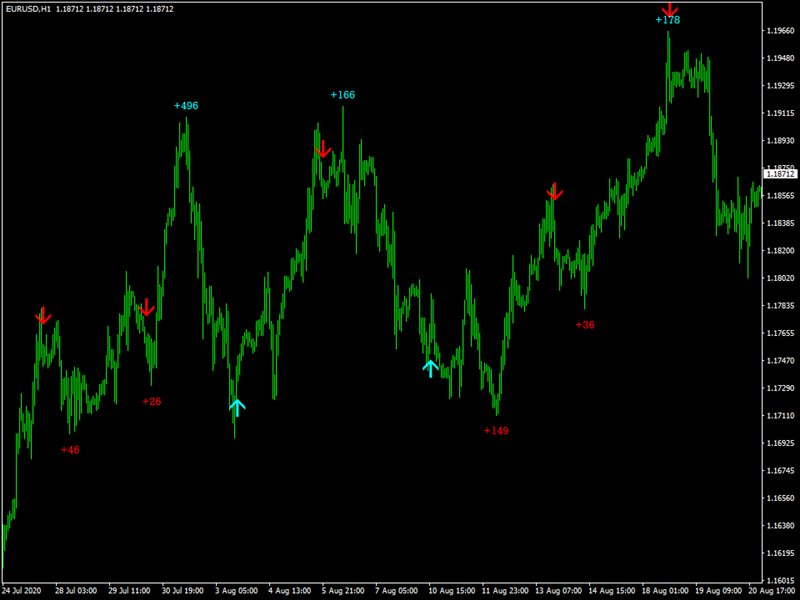800x600 pixels.
Task: Select the red sell arrow above the +36 label
Action: (555, 191)
